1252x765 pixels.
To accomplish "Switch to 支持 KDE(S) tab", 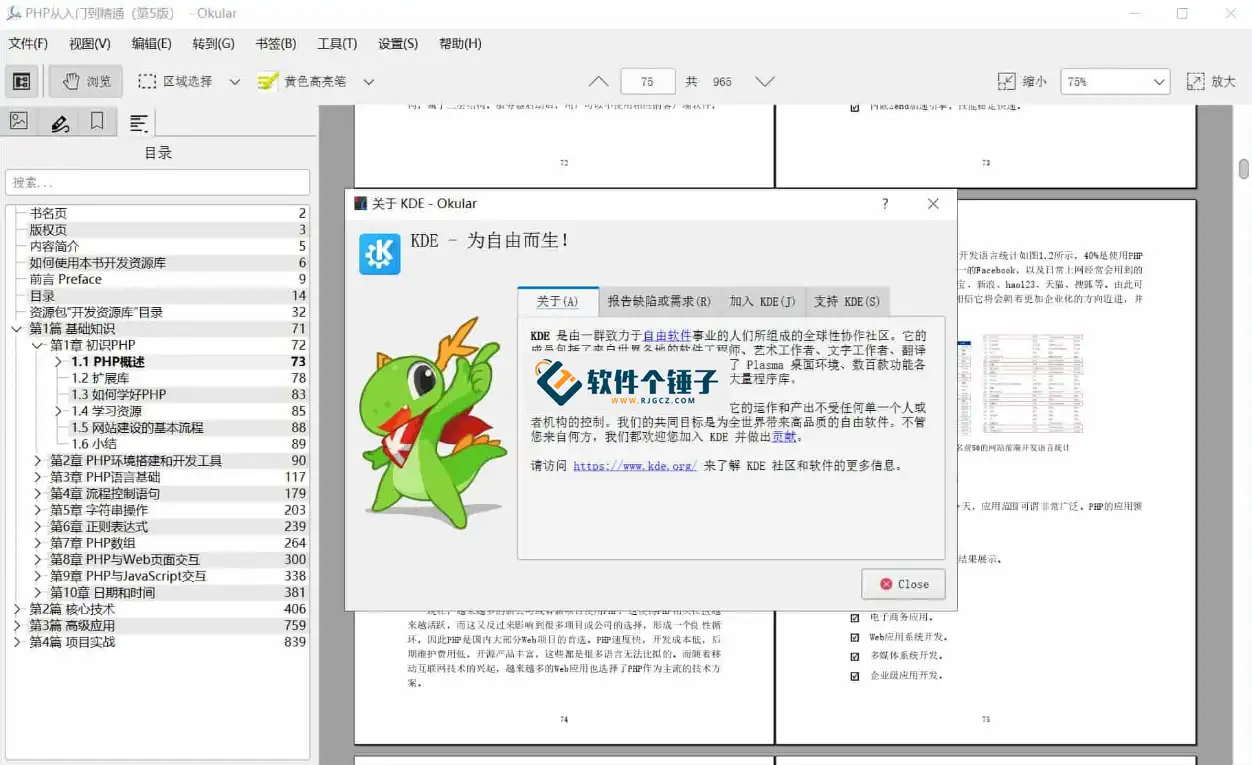I will [x=846, y=301].
